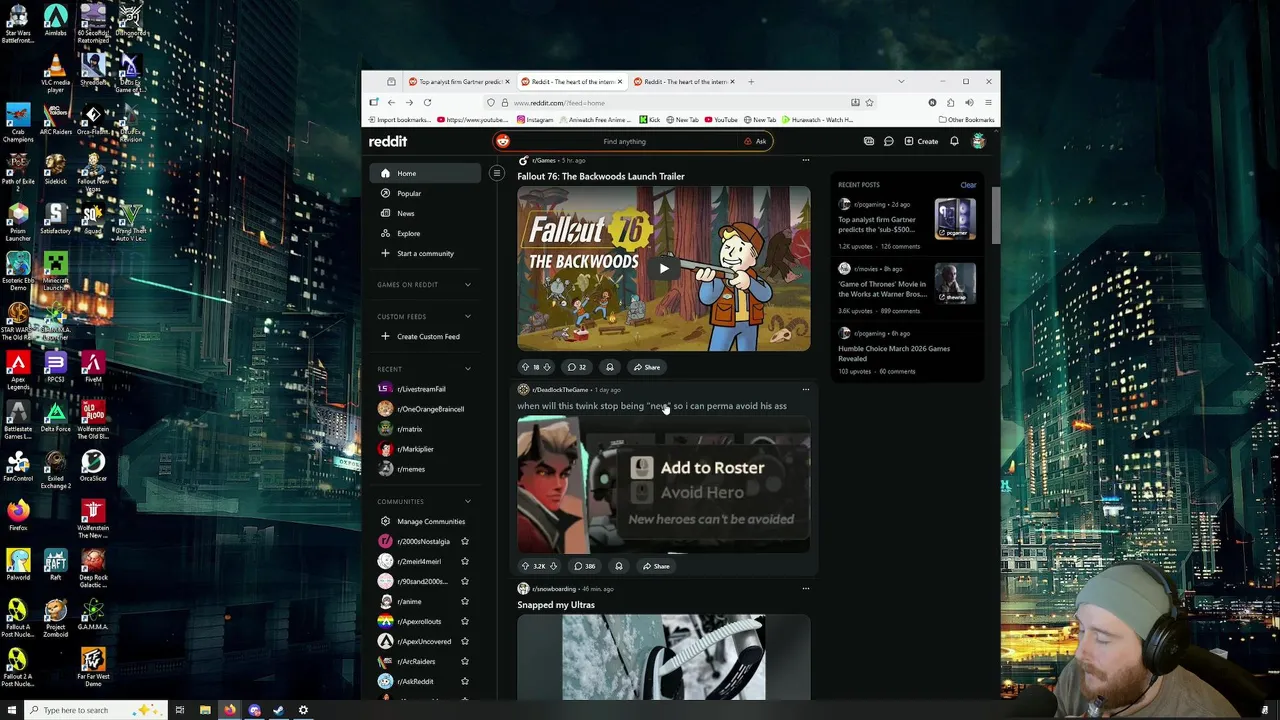Viewport: 1280px width, 720px height.
Task: Open r/matrix from recent list
Action: (425, 429)
